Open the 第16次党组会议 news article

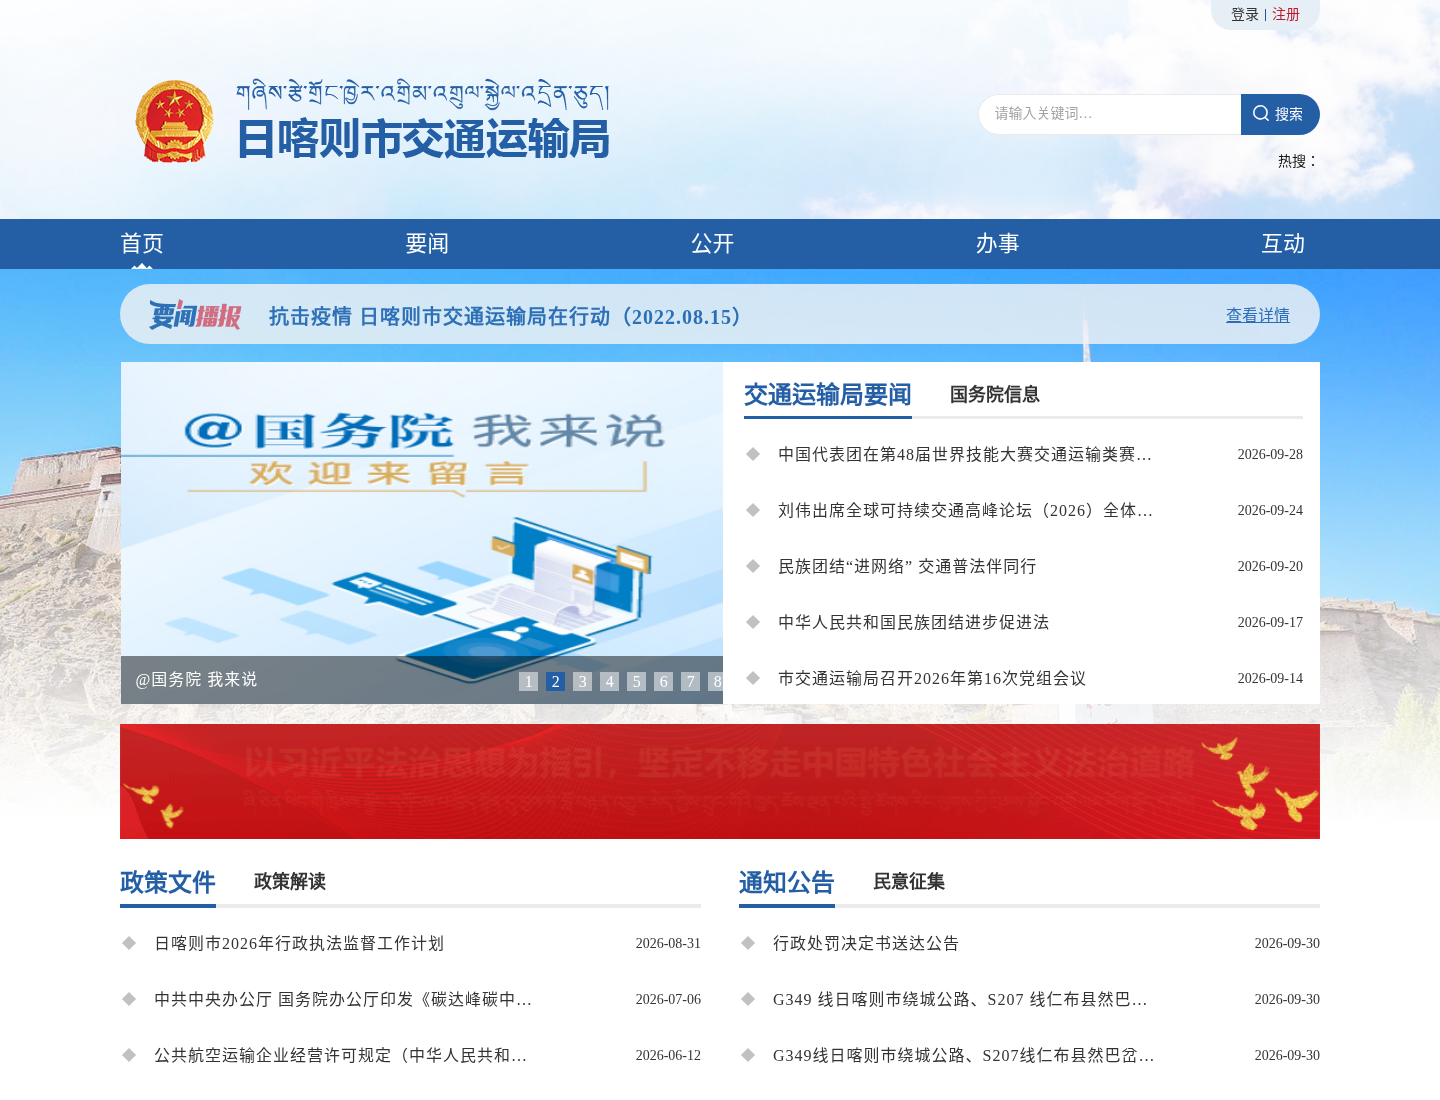pos(932,679)
